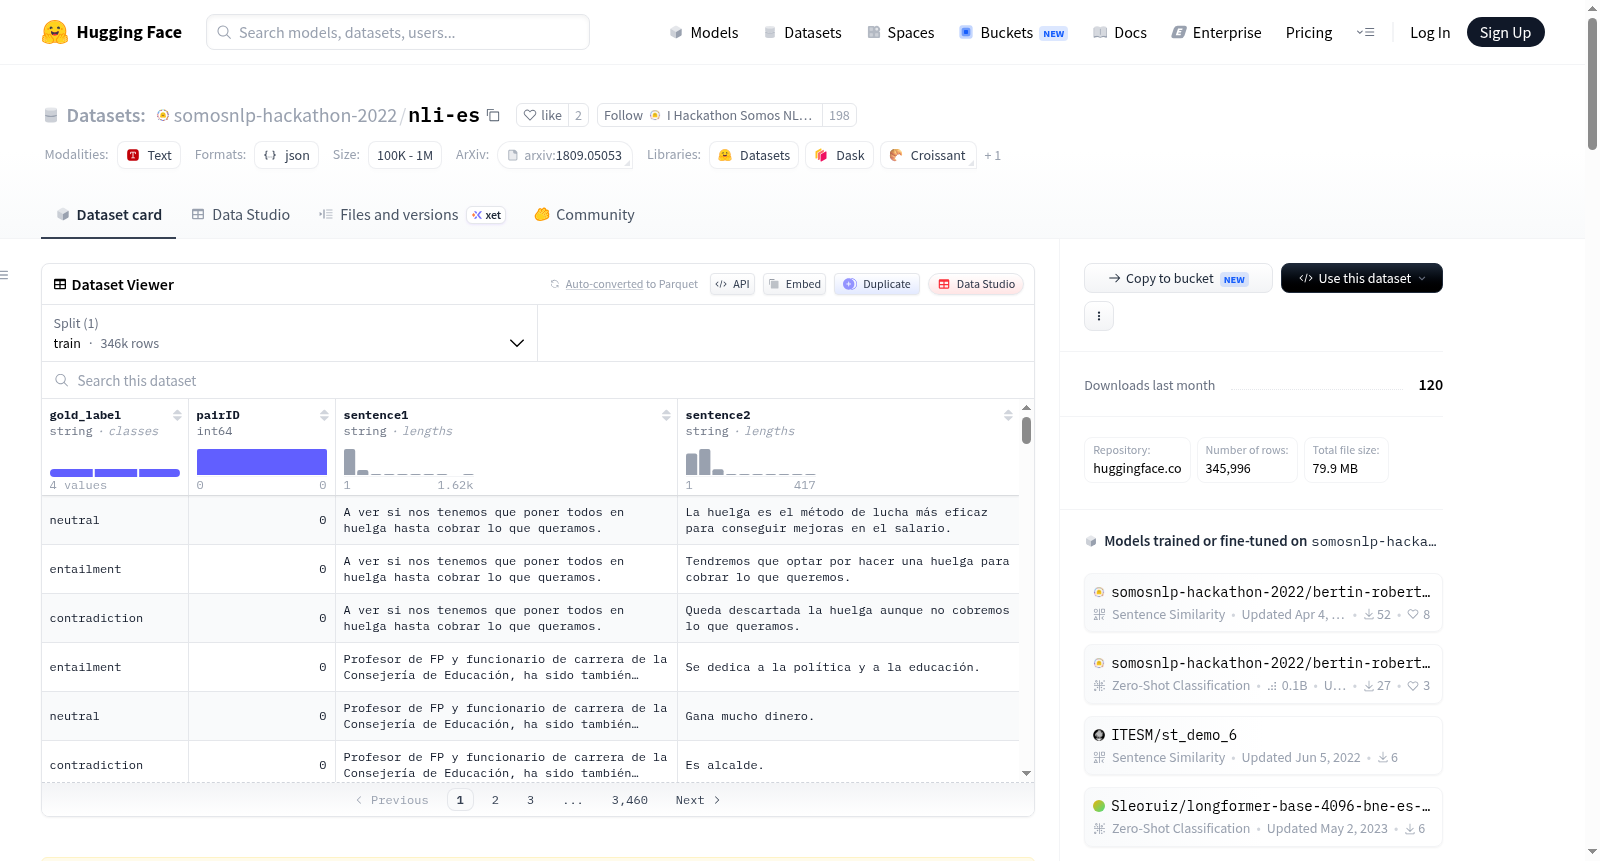Switch to Files and versions tab
1600x861 pixels.
[411, 214]
